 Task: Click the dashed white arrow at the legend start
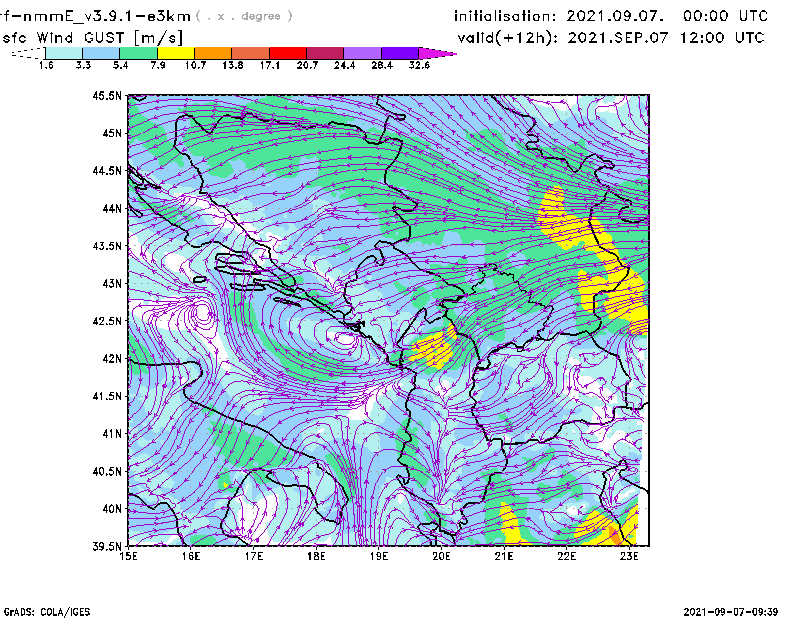coord(28,53)
